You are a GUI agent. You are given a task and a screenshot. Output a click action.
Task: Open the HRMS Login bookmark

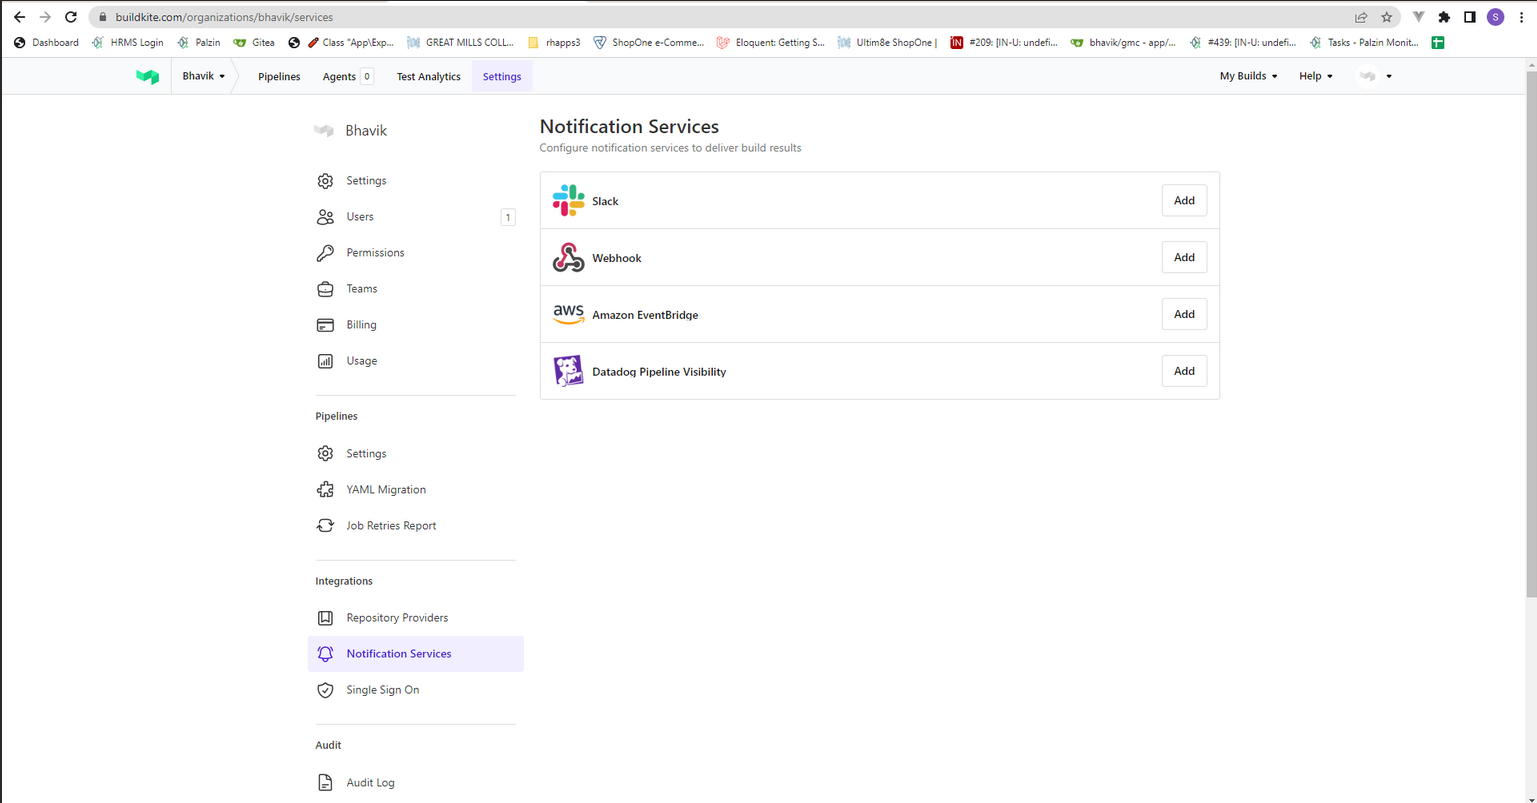pyautogui.click(x=127, y=43)
